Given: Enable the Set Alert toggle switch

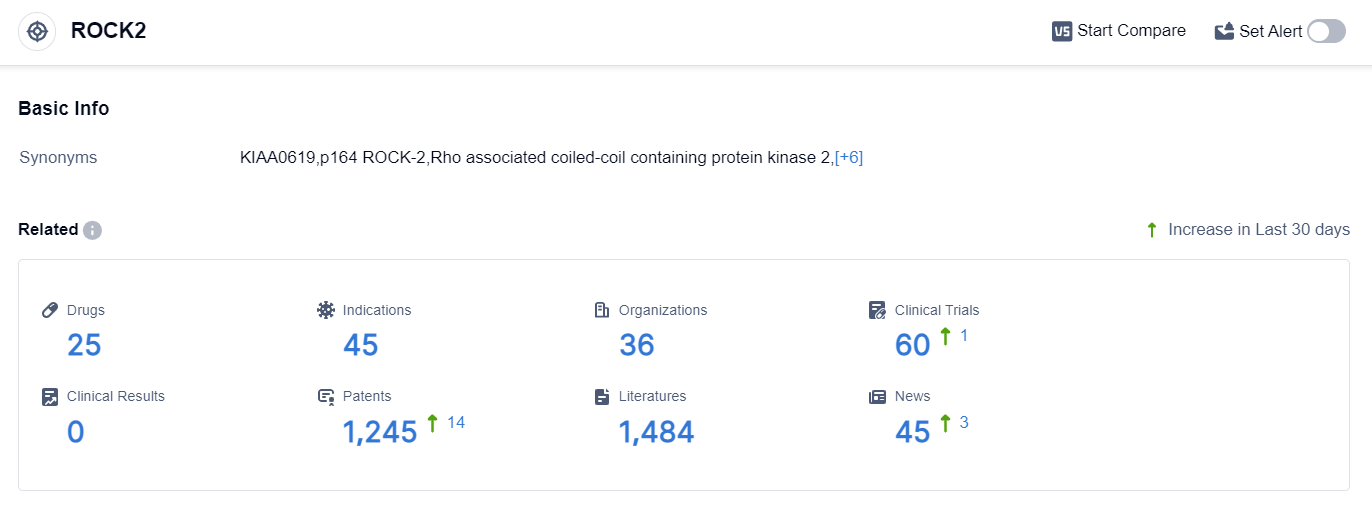Looking at the screenshot, I should click(1326, 31).
